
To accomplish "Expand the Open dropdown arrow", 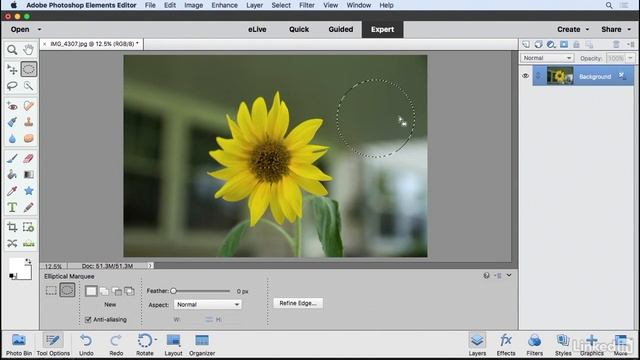I will coord(40,29).
